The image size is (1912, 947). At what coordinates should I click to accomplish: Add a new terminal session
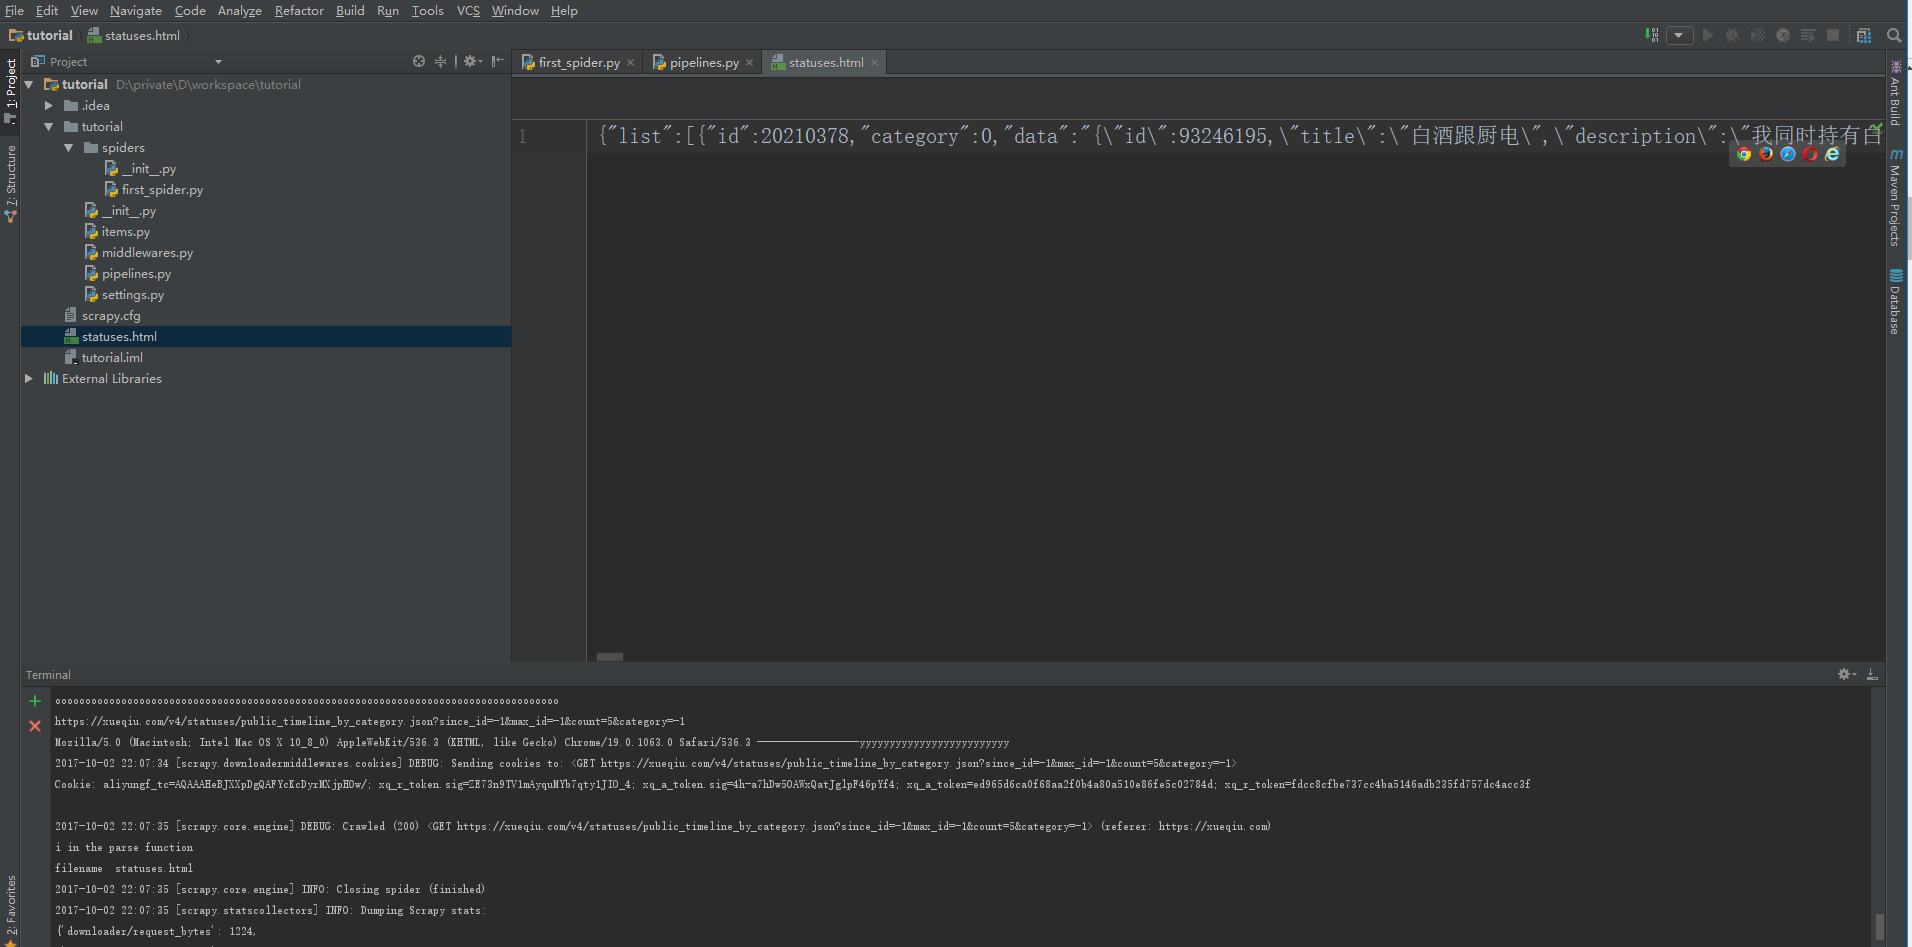(35, 701)
